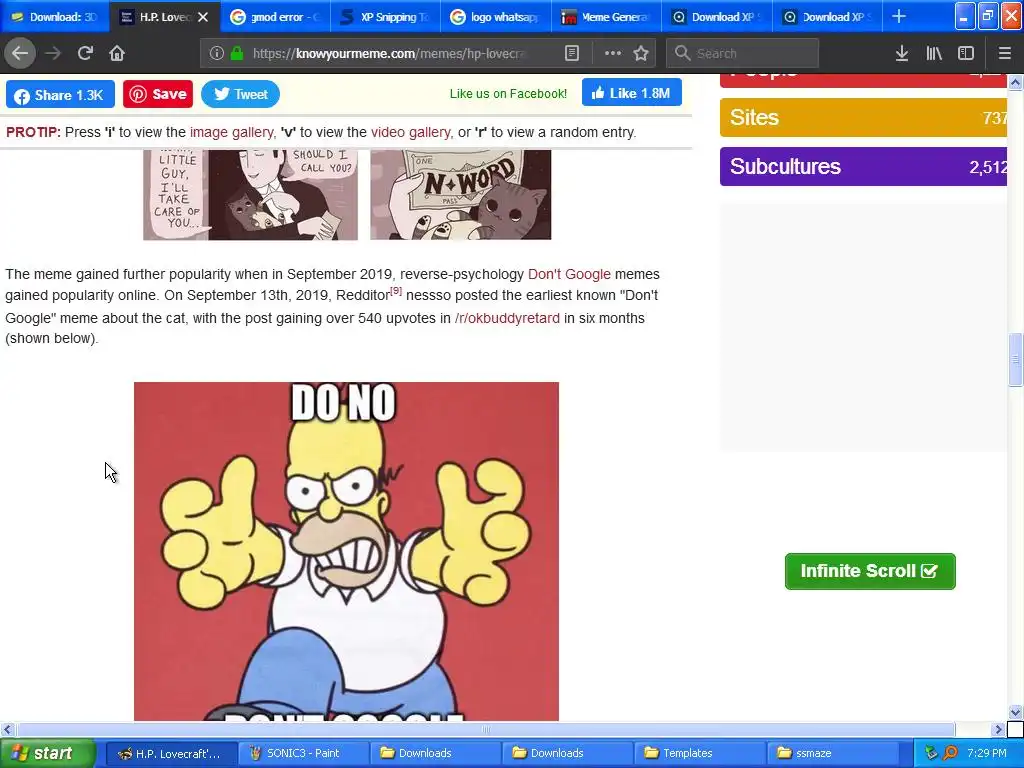
Task: Close the H.P. Lovecraft tab
Action: [x=203, y=17]
